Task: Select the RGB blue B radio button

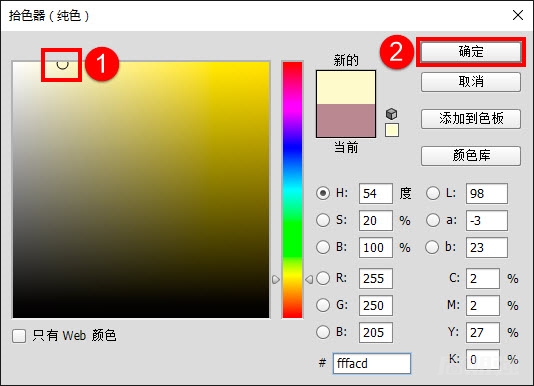Action: pyautogui.click(x=323, y=332)
